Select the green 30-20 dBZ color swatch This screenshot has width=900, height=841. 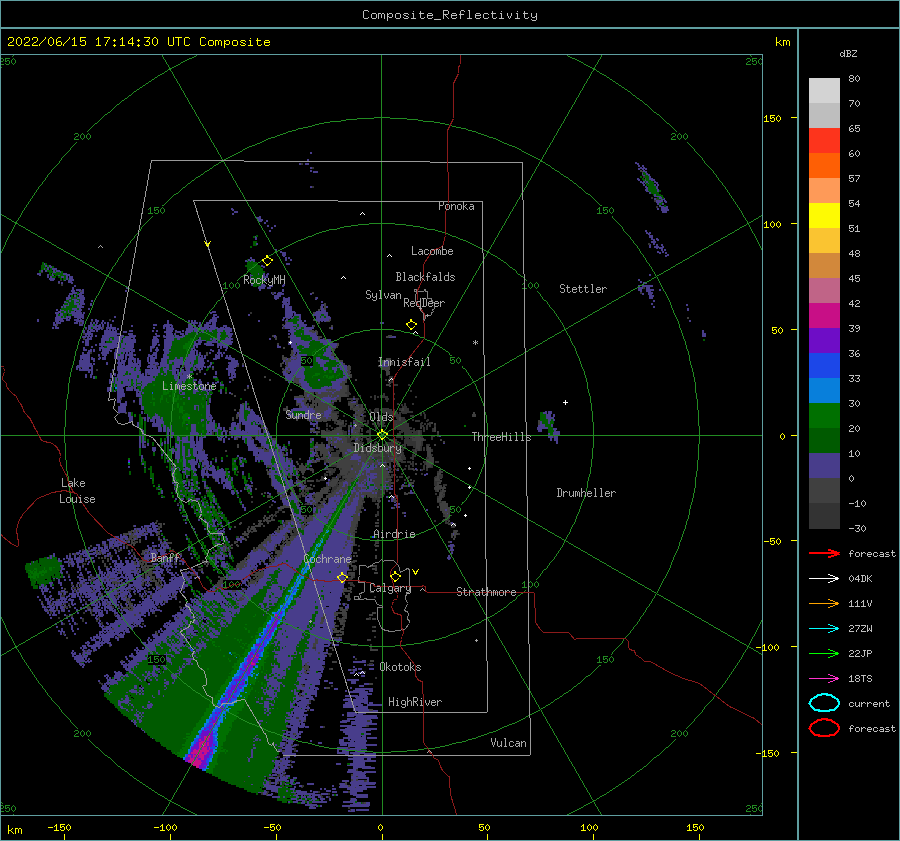click(x=824, y=416)
